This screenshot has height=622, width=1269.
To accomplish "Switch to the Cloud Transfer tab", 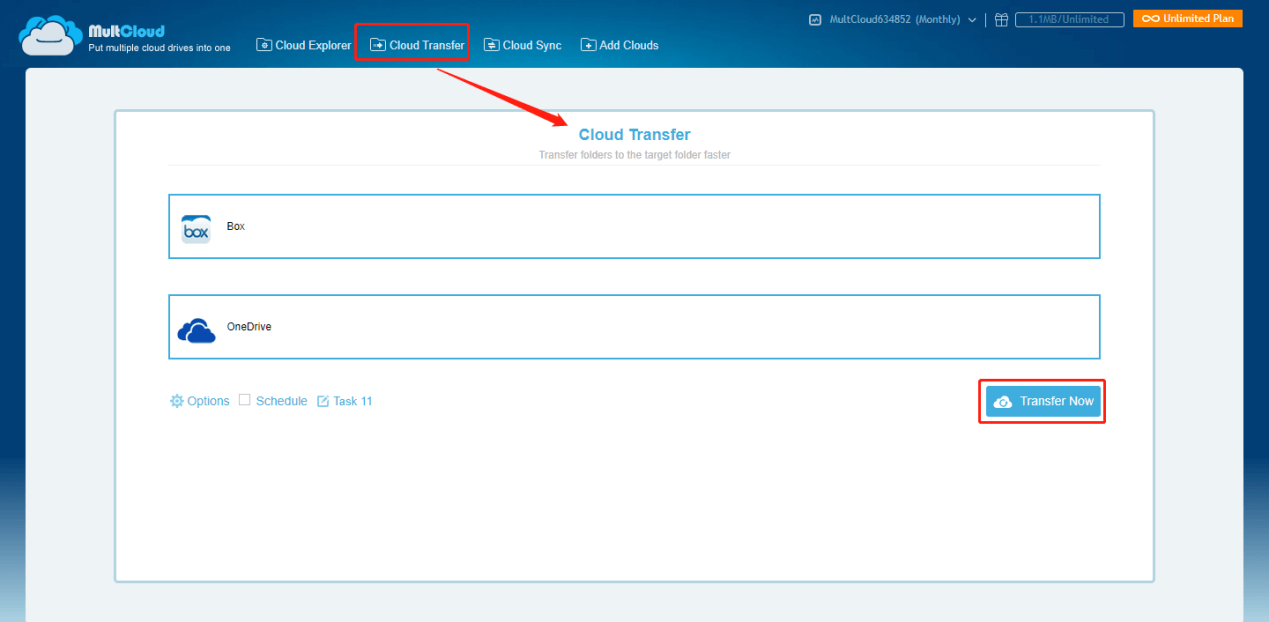I will tap(417, 45).
